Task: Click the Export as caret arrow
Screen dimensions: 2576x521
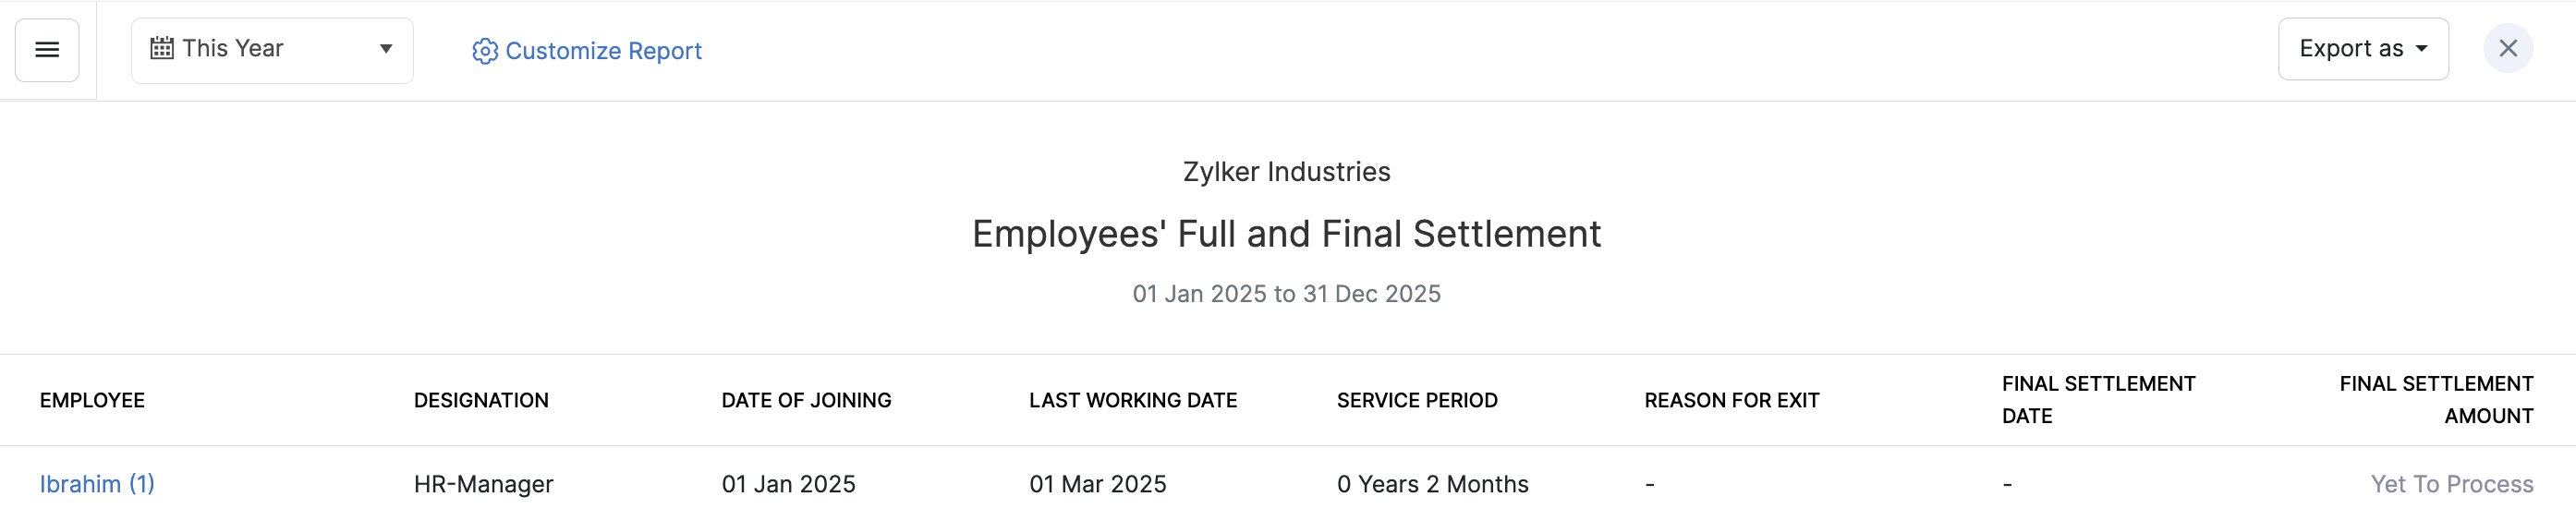Action: [x=2422, y=49]
